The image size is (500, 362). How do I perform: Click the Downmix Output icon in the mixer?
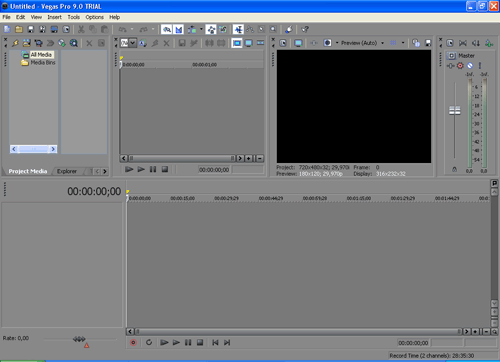(463, 43)
